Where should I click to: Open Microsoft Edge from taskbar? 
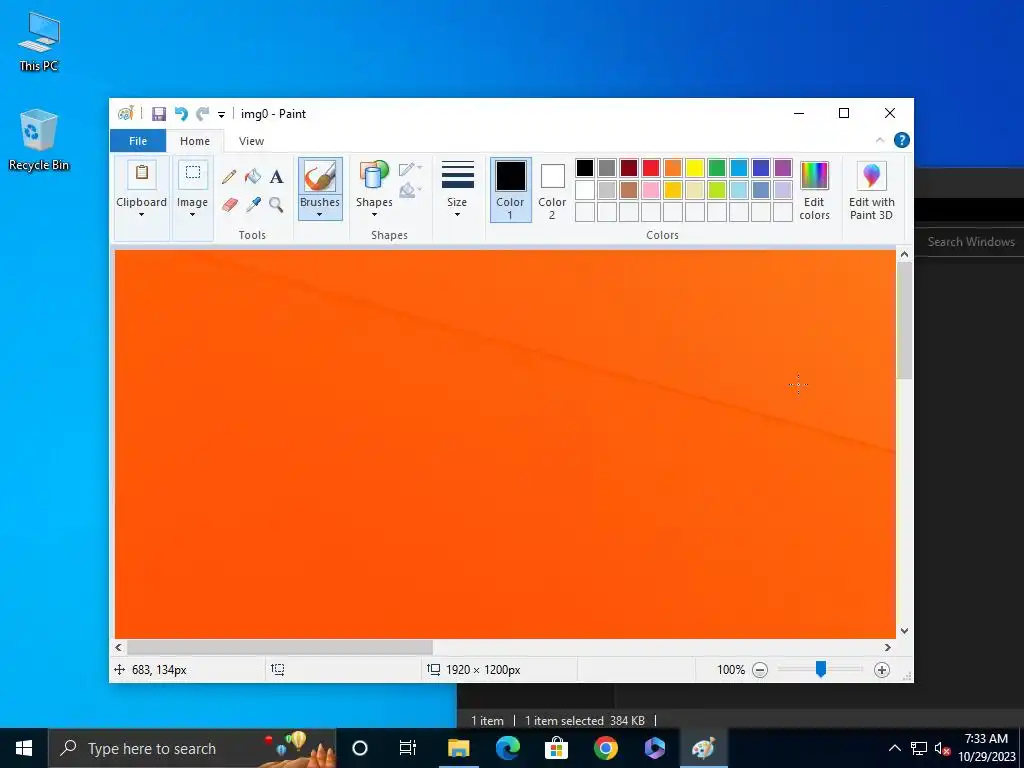[507, 748]
